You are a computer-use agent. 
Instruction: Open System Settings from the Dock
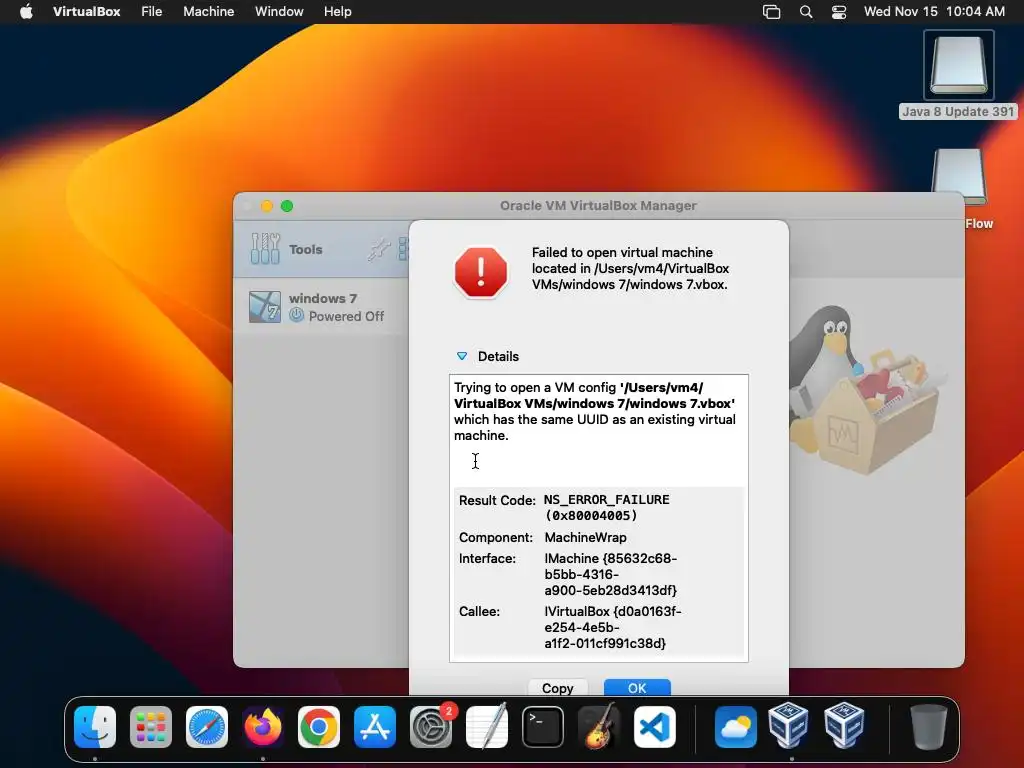(431, 727)
